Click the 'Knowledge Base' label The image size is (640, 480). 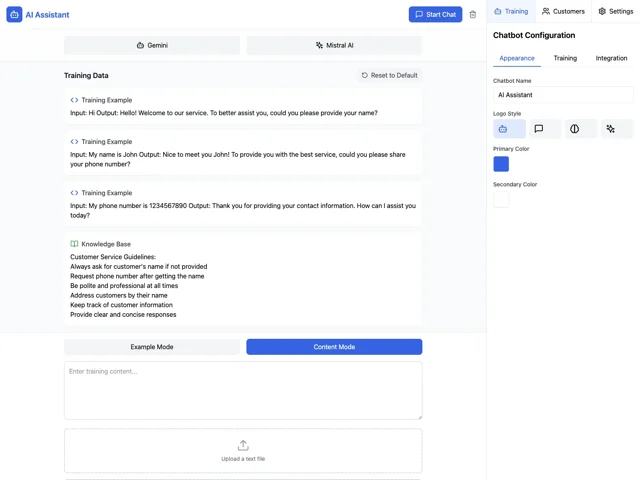point(106,244)
